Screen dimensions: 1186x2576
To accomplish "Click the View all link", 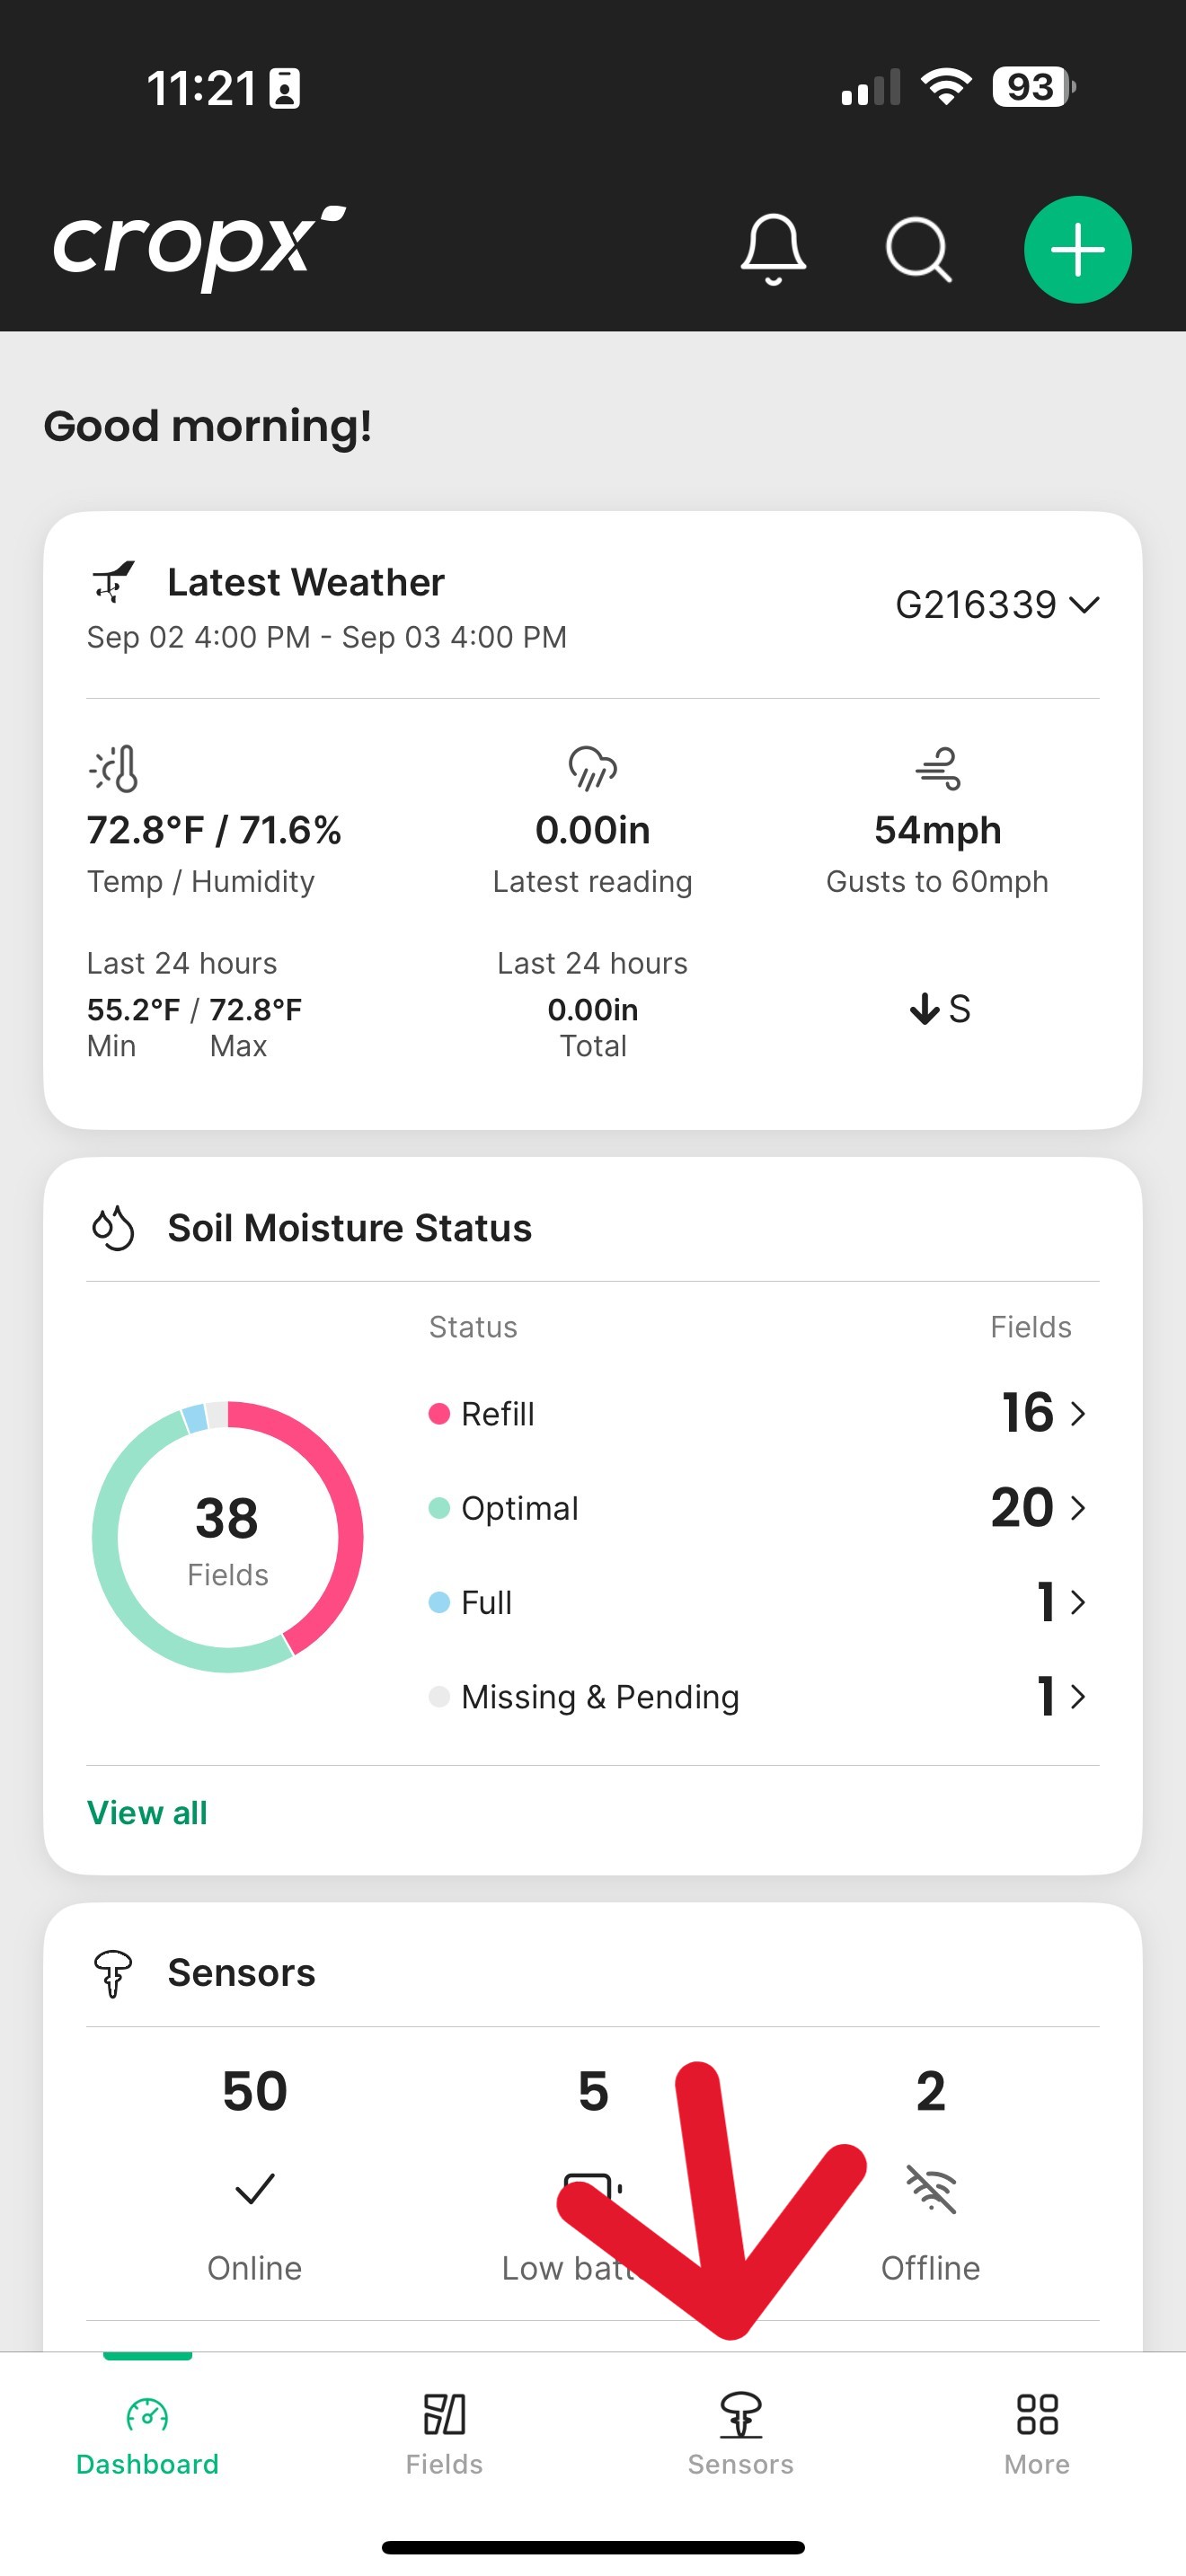I will 147,1812.
